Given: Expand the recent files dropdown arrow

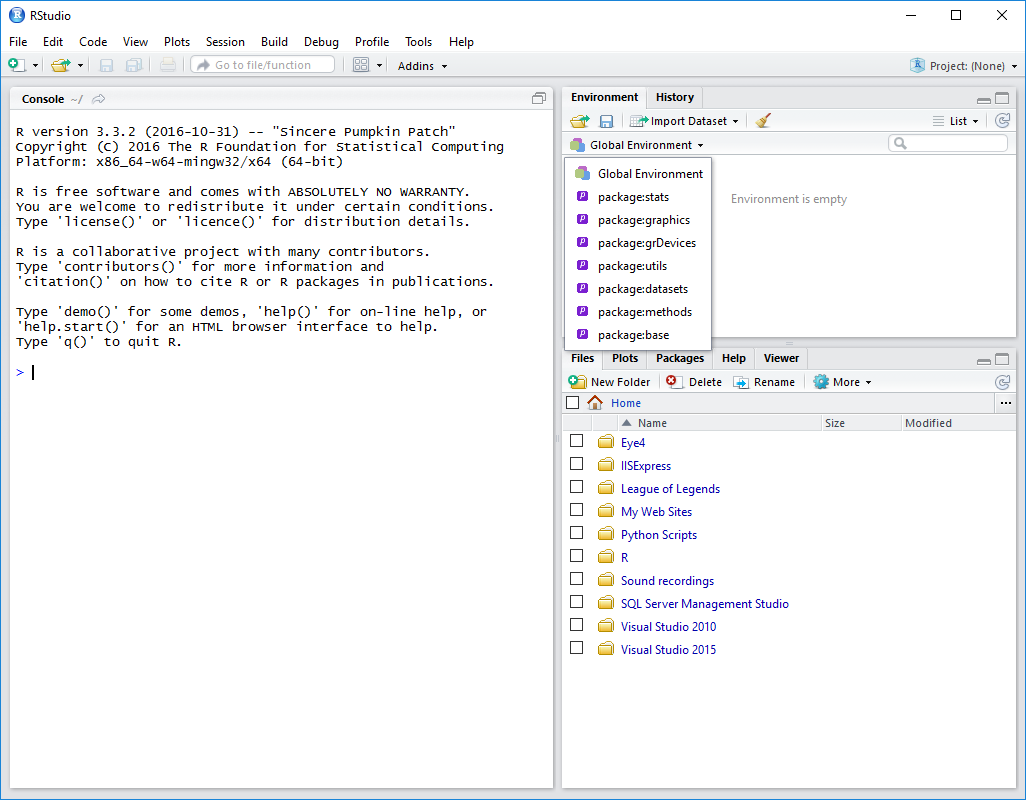Looking at the screenshot, I should [x=80, y=65].
